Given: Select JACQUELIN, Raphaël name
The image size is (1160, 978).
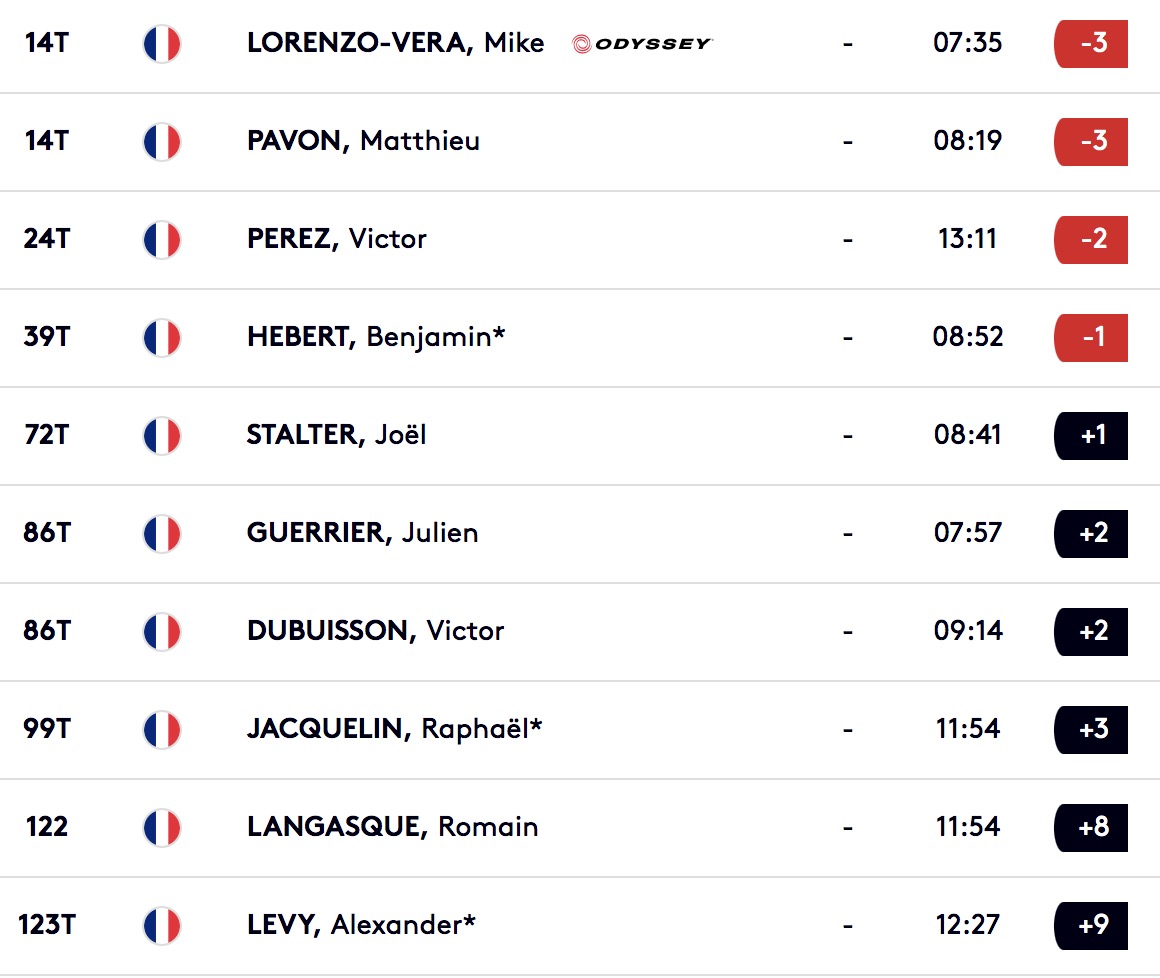Looking at the screenshot, I should [394, 729].
